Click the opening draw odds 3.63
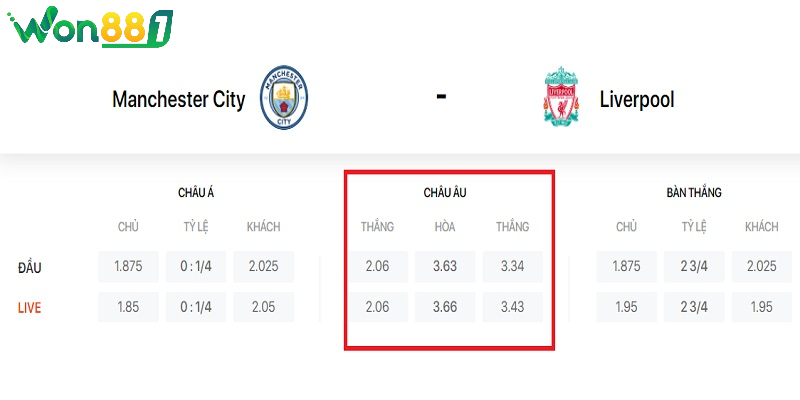 (x=445, y=267)
